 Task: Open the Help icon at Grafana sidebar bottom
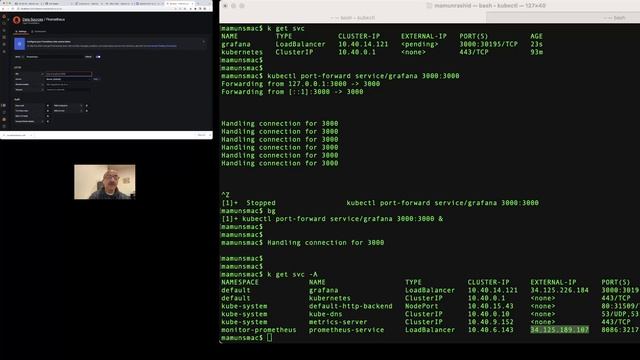coord(4,127)
